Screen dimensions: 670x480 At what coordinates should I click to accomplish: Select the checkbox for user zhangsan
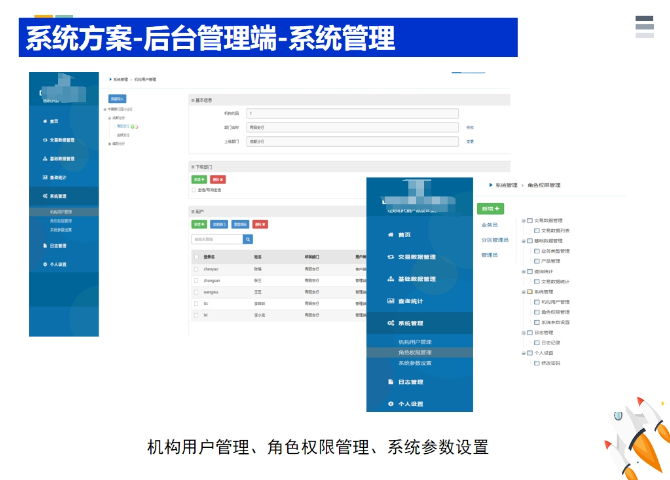[196, 281]
